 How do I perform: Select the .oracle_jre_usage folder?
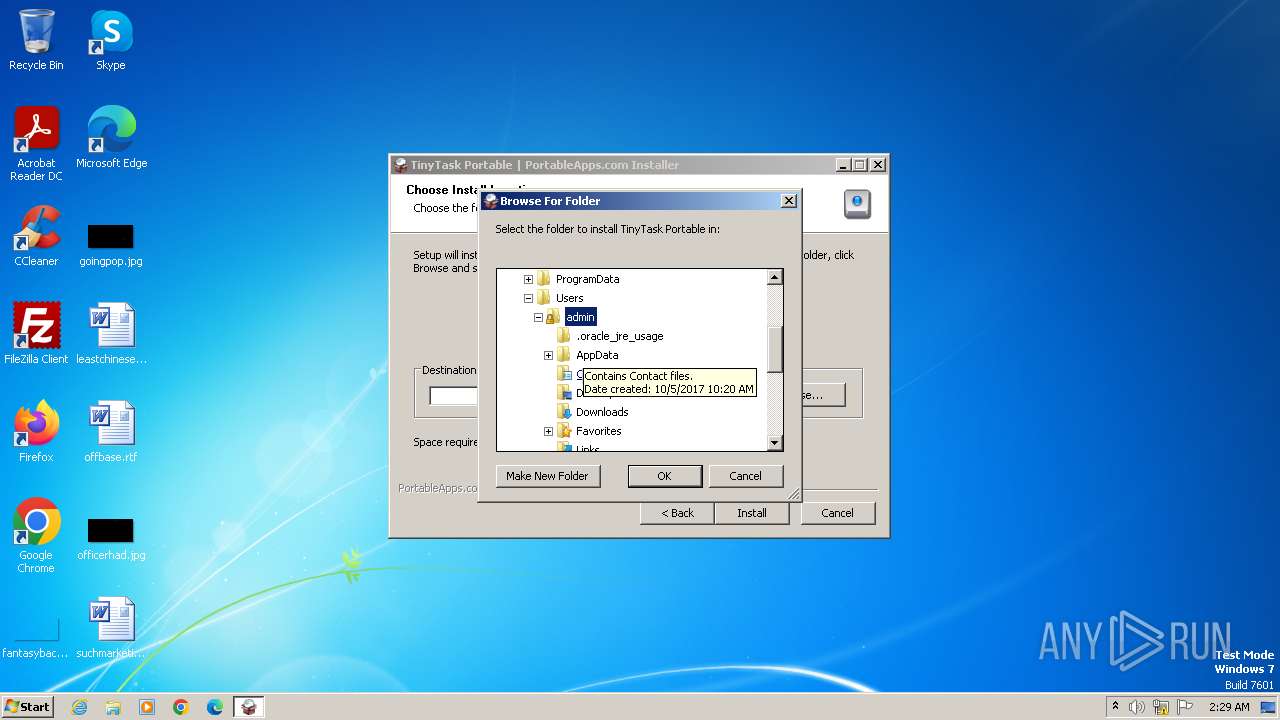[x=619, y=336]
